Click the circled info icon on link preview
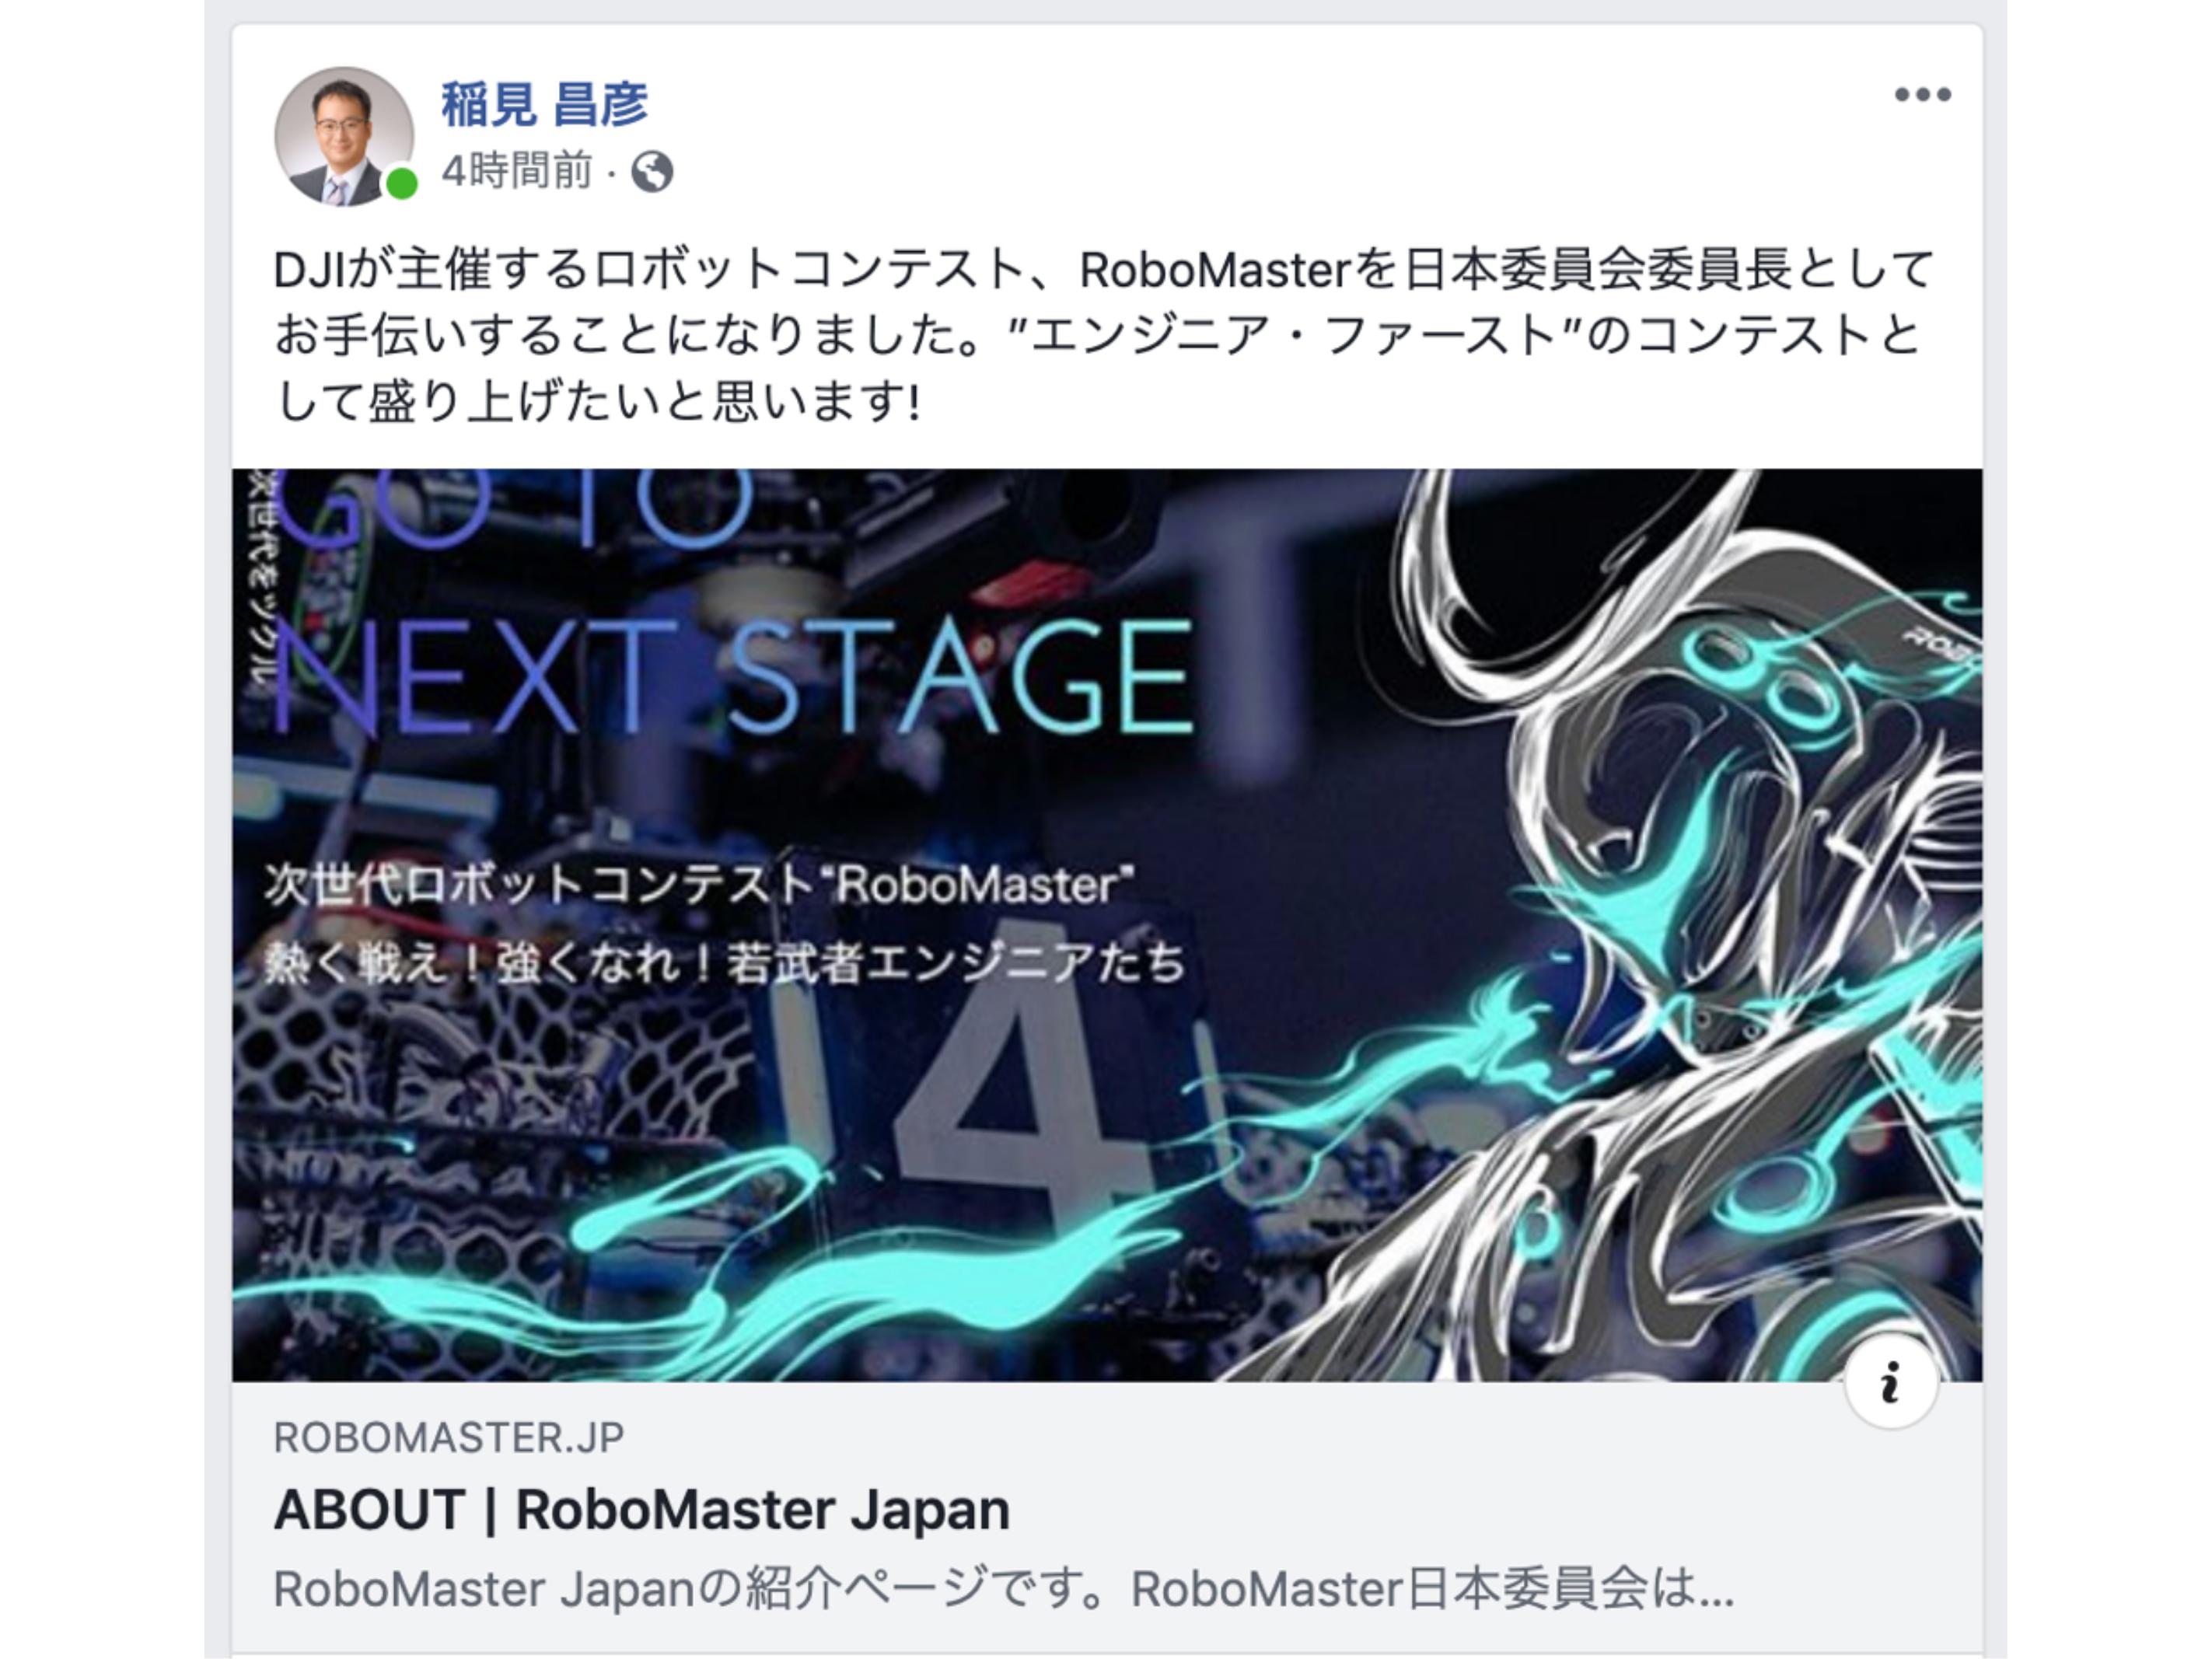 pyautogui.click(x=1890, y=1383)
